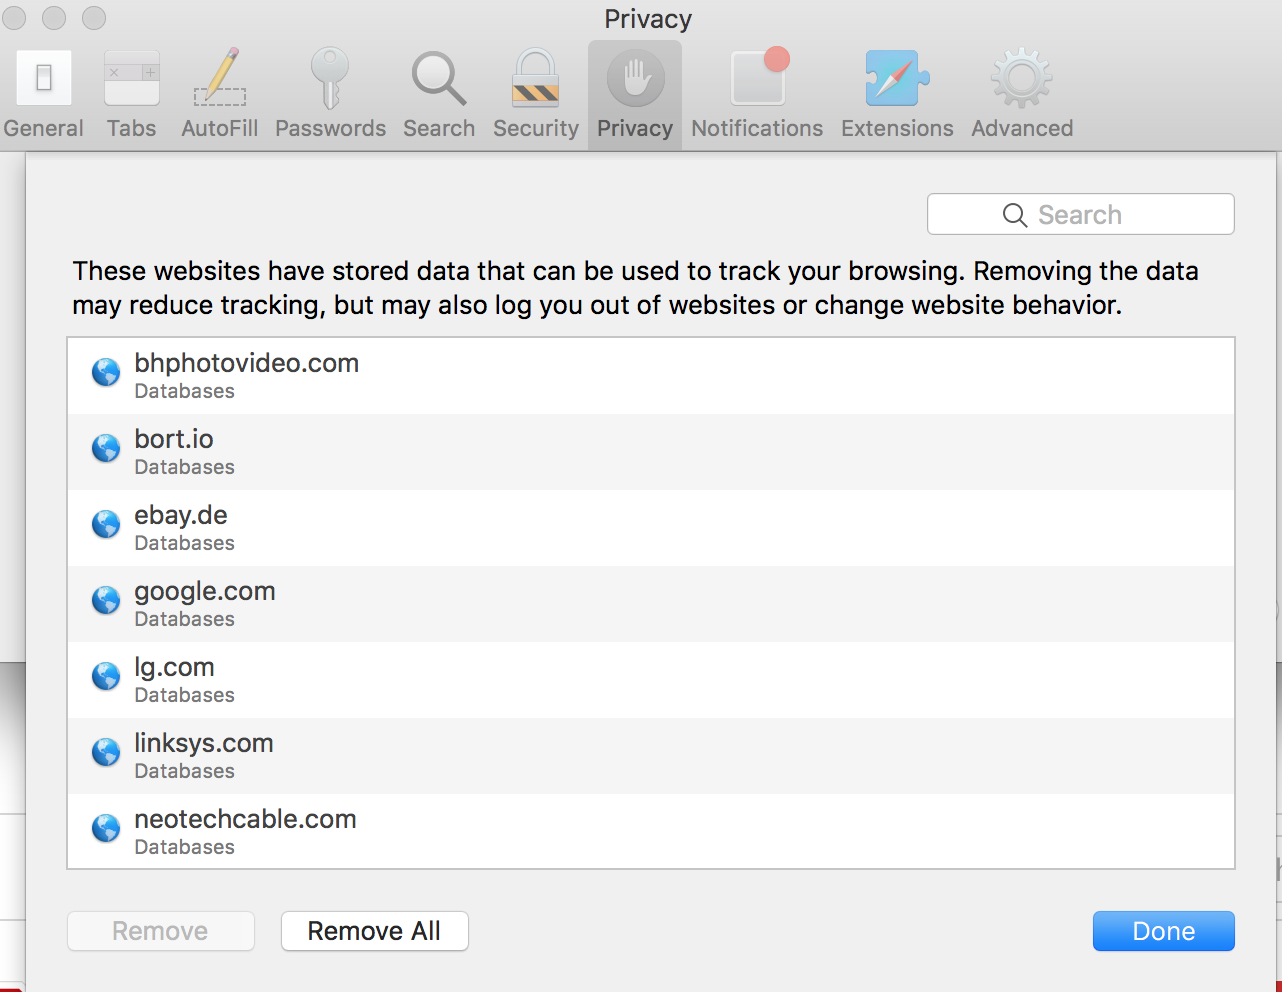
Task: Open the Search magnifier preferences pane
Action: click(439, 95)
